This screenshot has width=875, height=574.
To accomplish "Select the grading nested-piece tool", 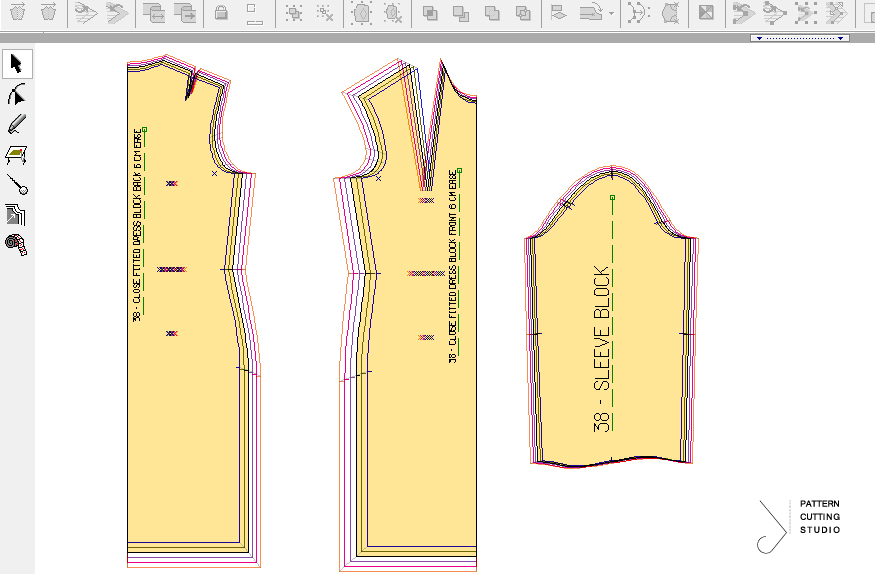I will coord(16,215).
